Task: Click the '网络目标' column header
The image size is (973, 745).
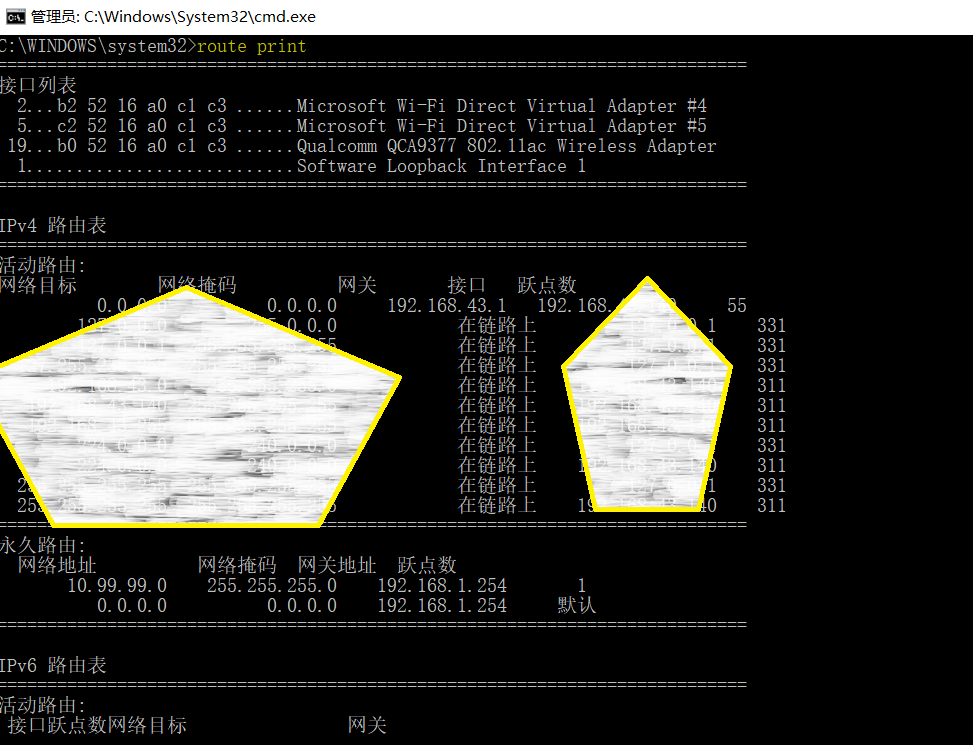Action: (38, 285)
